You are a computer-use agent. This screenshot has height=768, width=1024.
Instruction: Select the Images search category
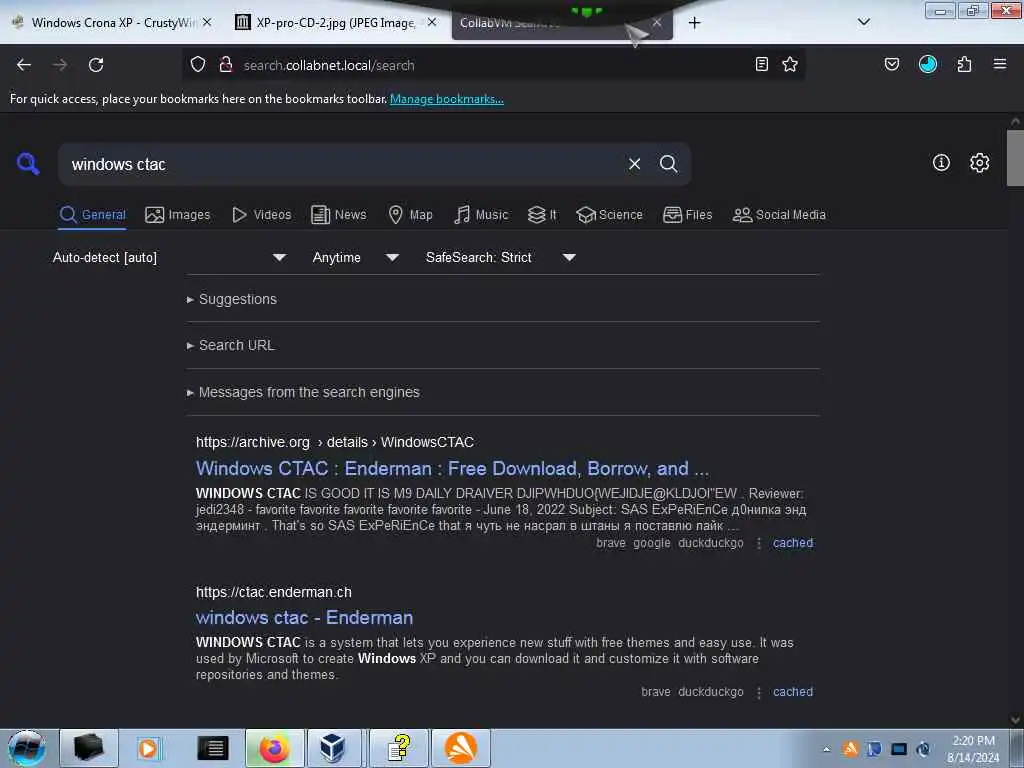click(178, 215)
